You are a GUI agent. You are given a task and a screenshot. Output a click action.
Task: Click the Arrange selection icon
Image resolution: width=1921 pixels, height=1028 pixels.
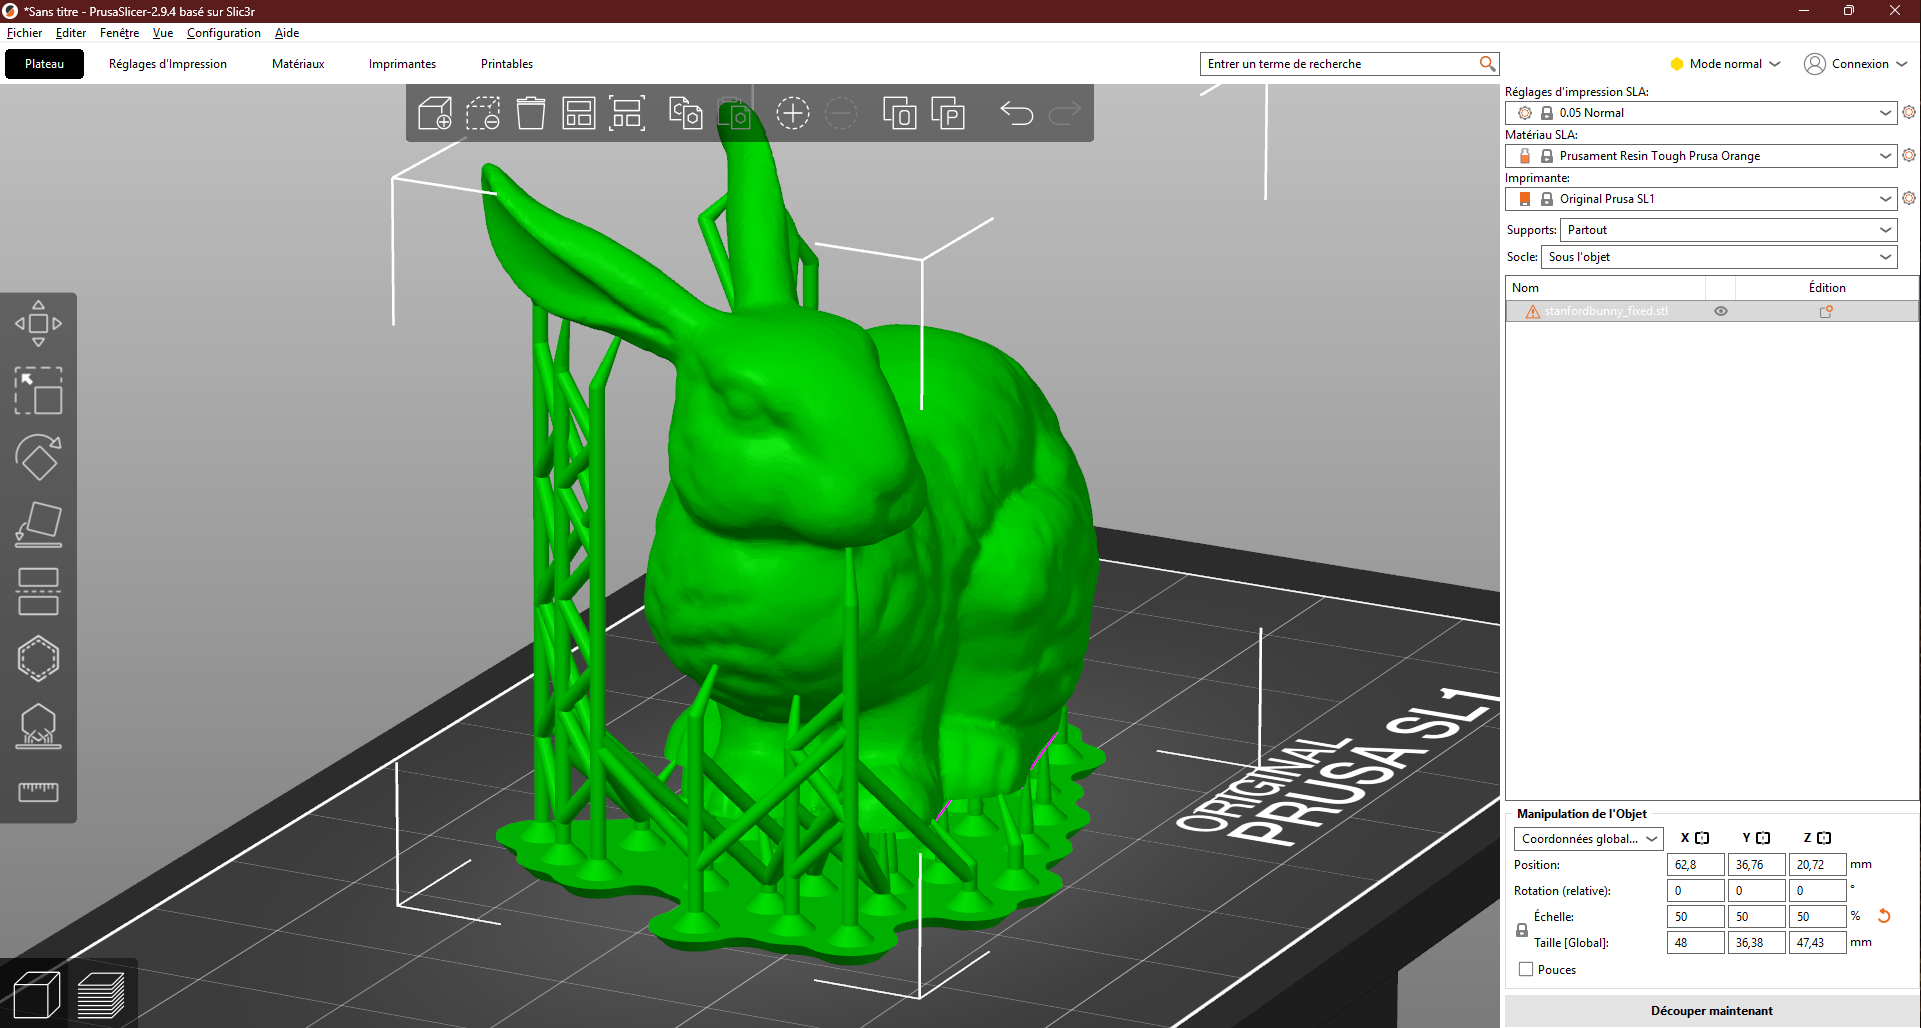627,113
